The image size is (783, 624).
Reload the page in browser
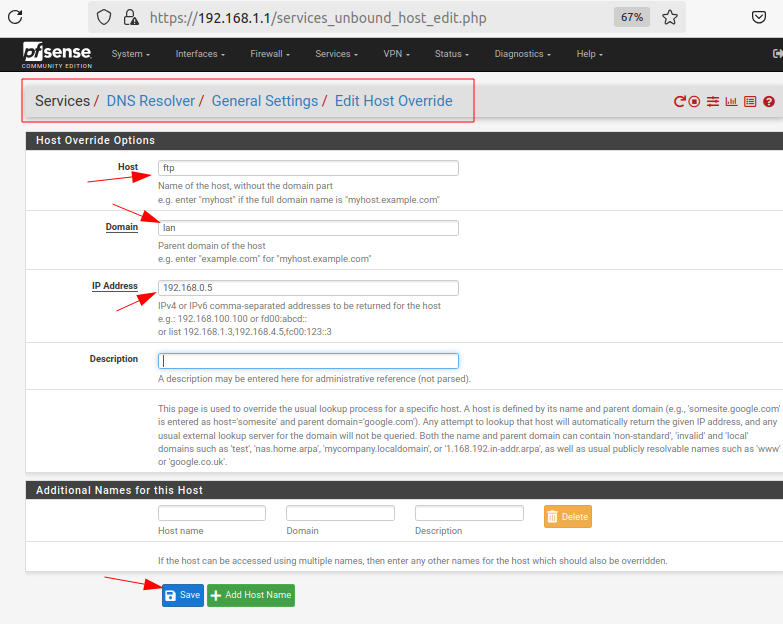(x=17, y=17)
